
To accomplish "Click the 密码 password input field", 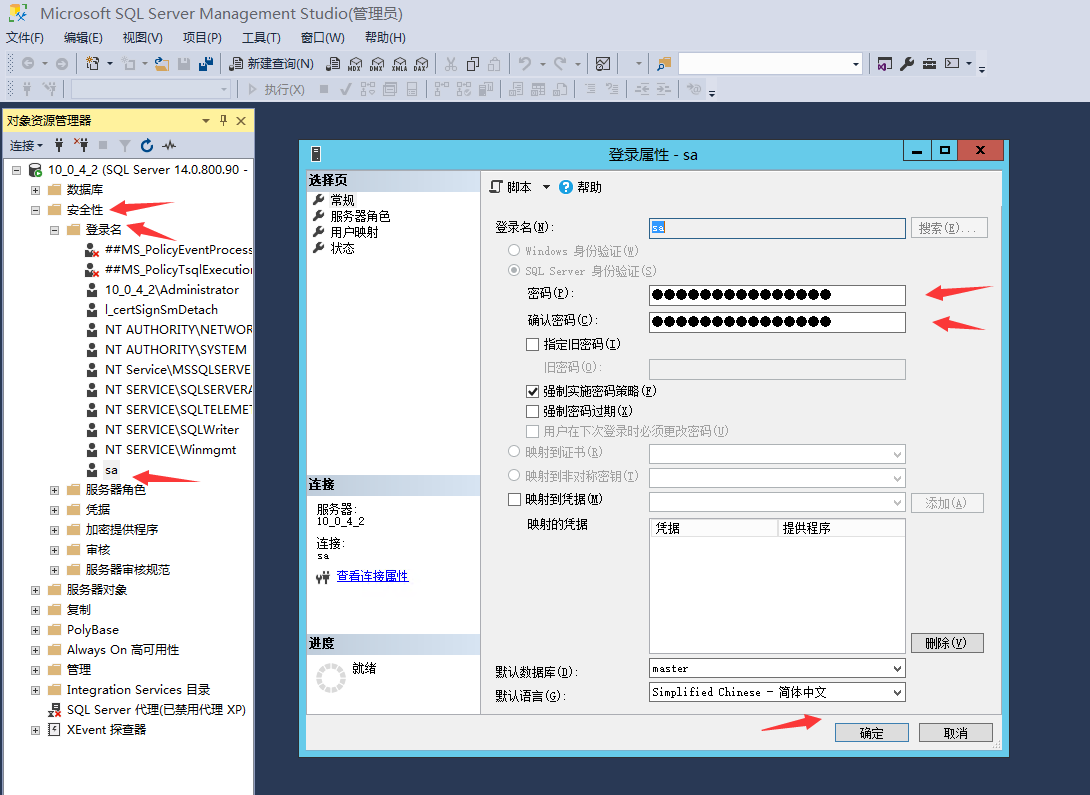I will 776,295.
